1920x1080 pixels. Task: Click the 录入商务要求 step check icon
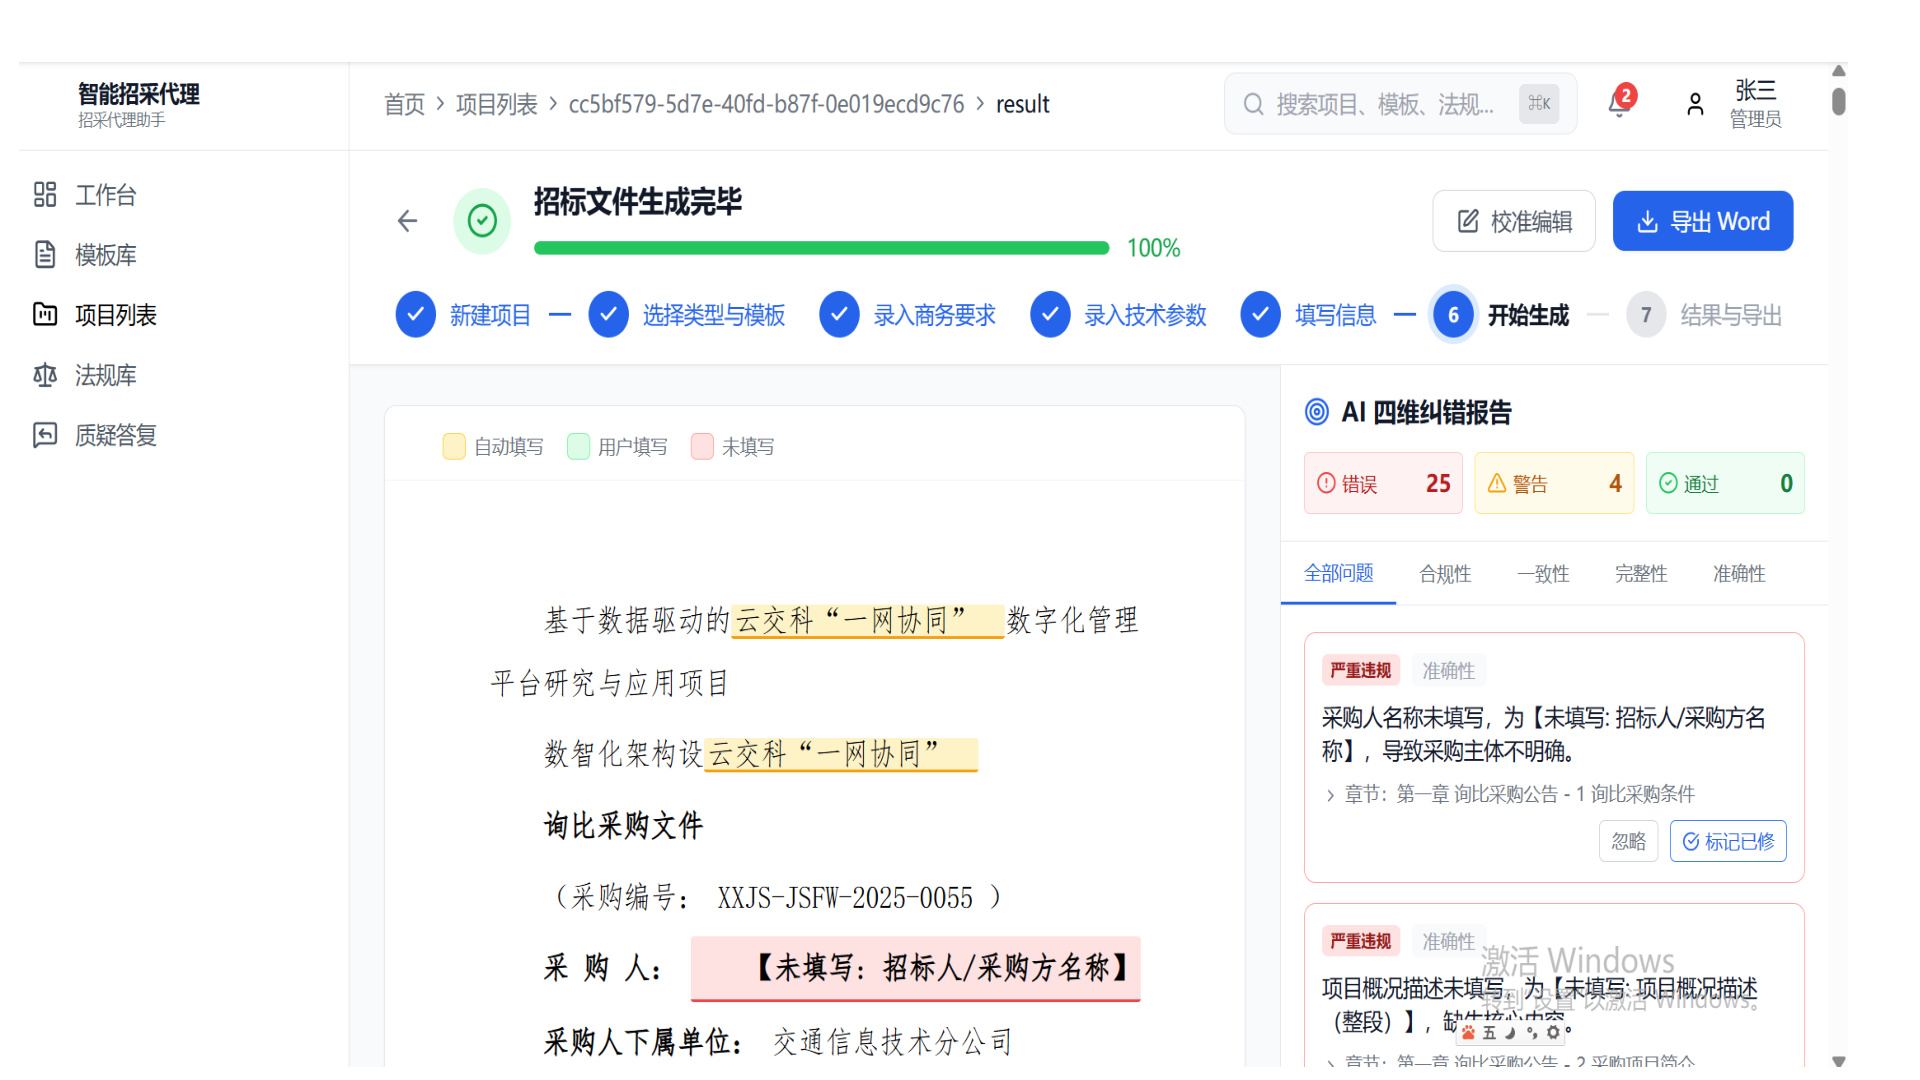839,315
